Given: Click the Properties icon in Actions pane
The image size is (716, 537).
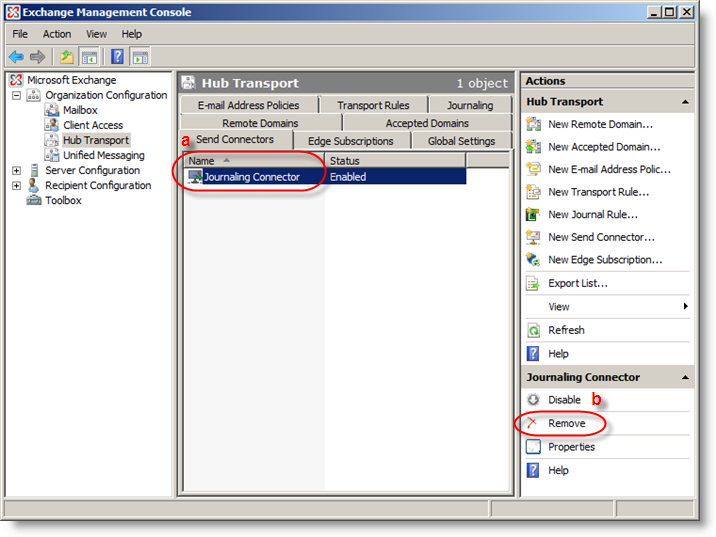Looking at the screenshot, I should click(x=533, y=447).
